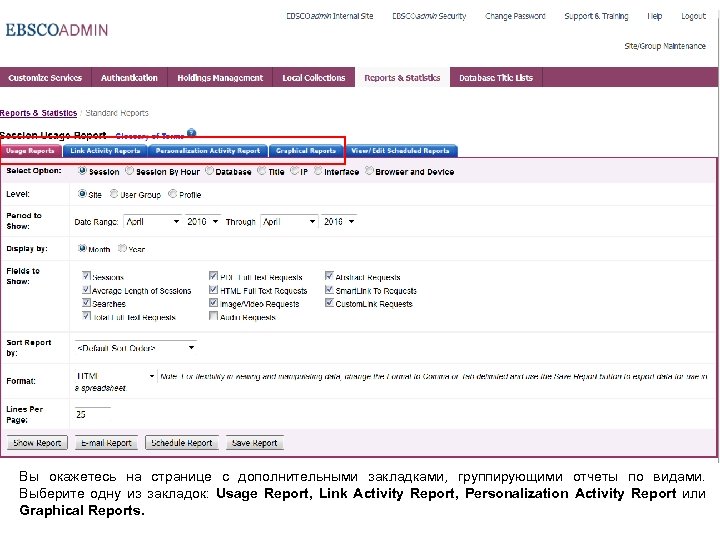Click the EBSCOadmin logo
The image size is (720, 540).
pos(57,30)
